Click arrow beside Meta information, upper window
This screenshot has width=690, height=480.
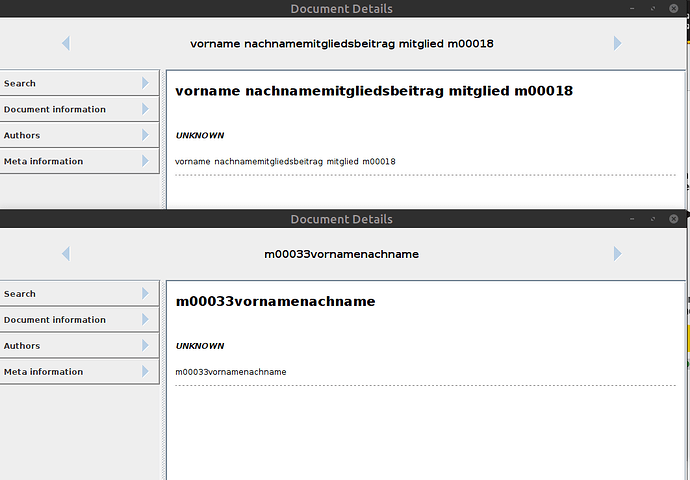(146, 161)
